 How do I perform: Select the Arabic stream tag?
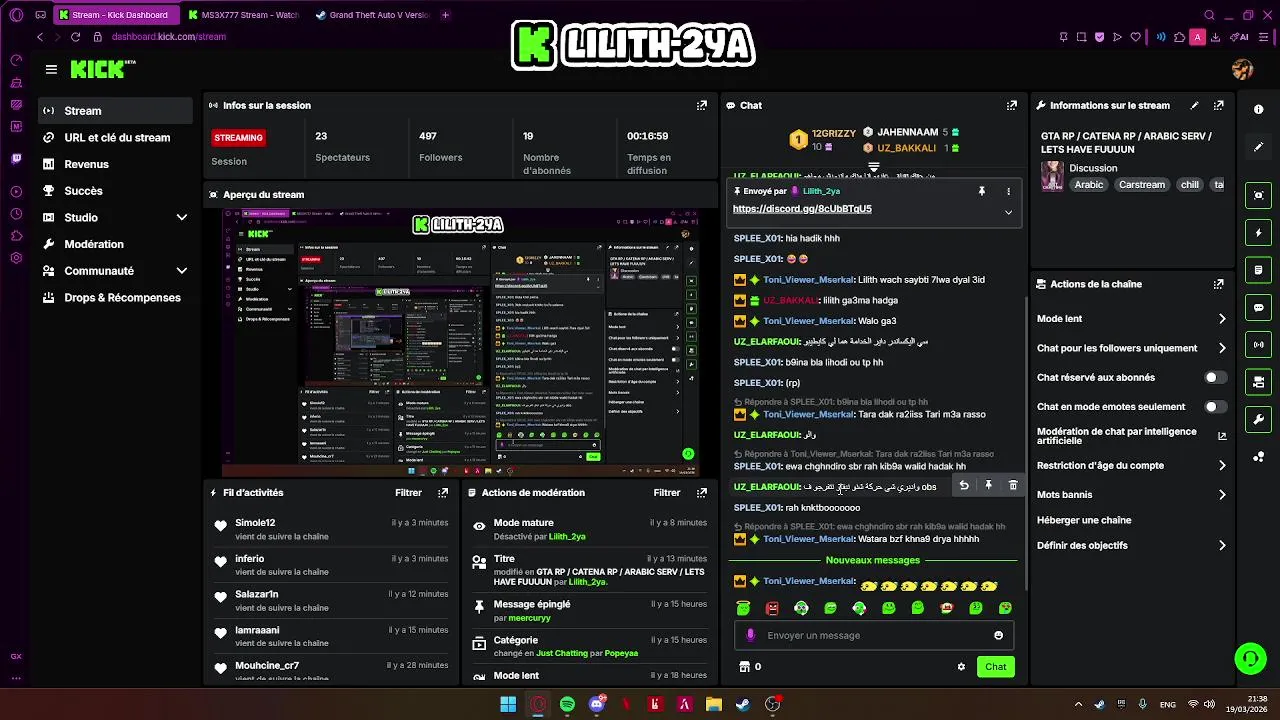point(1089,185)
